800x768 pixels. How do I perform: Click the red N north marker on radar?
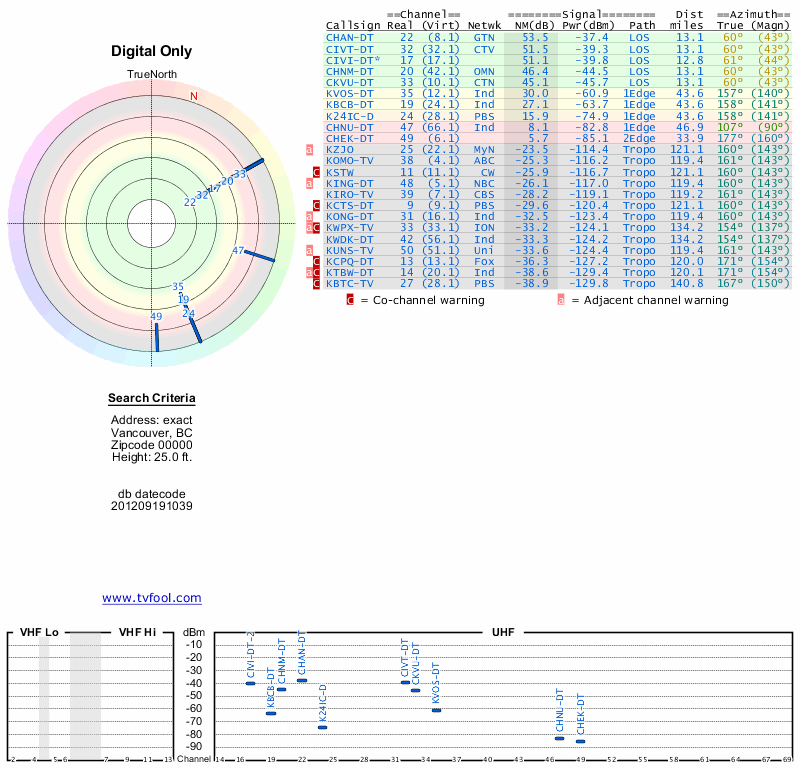pos(194,96)
